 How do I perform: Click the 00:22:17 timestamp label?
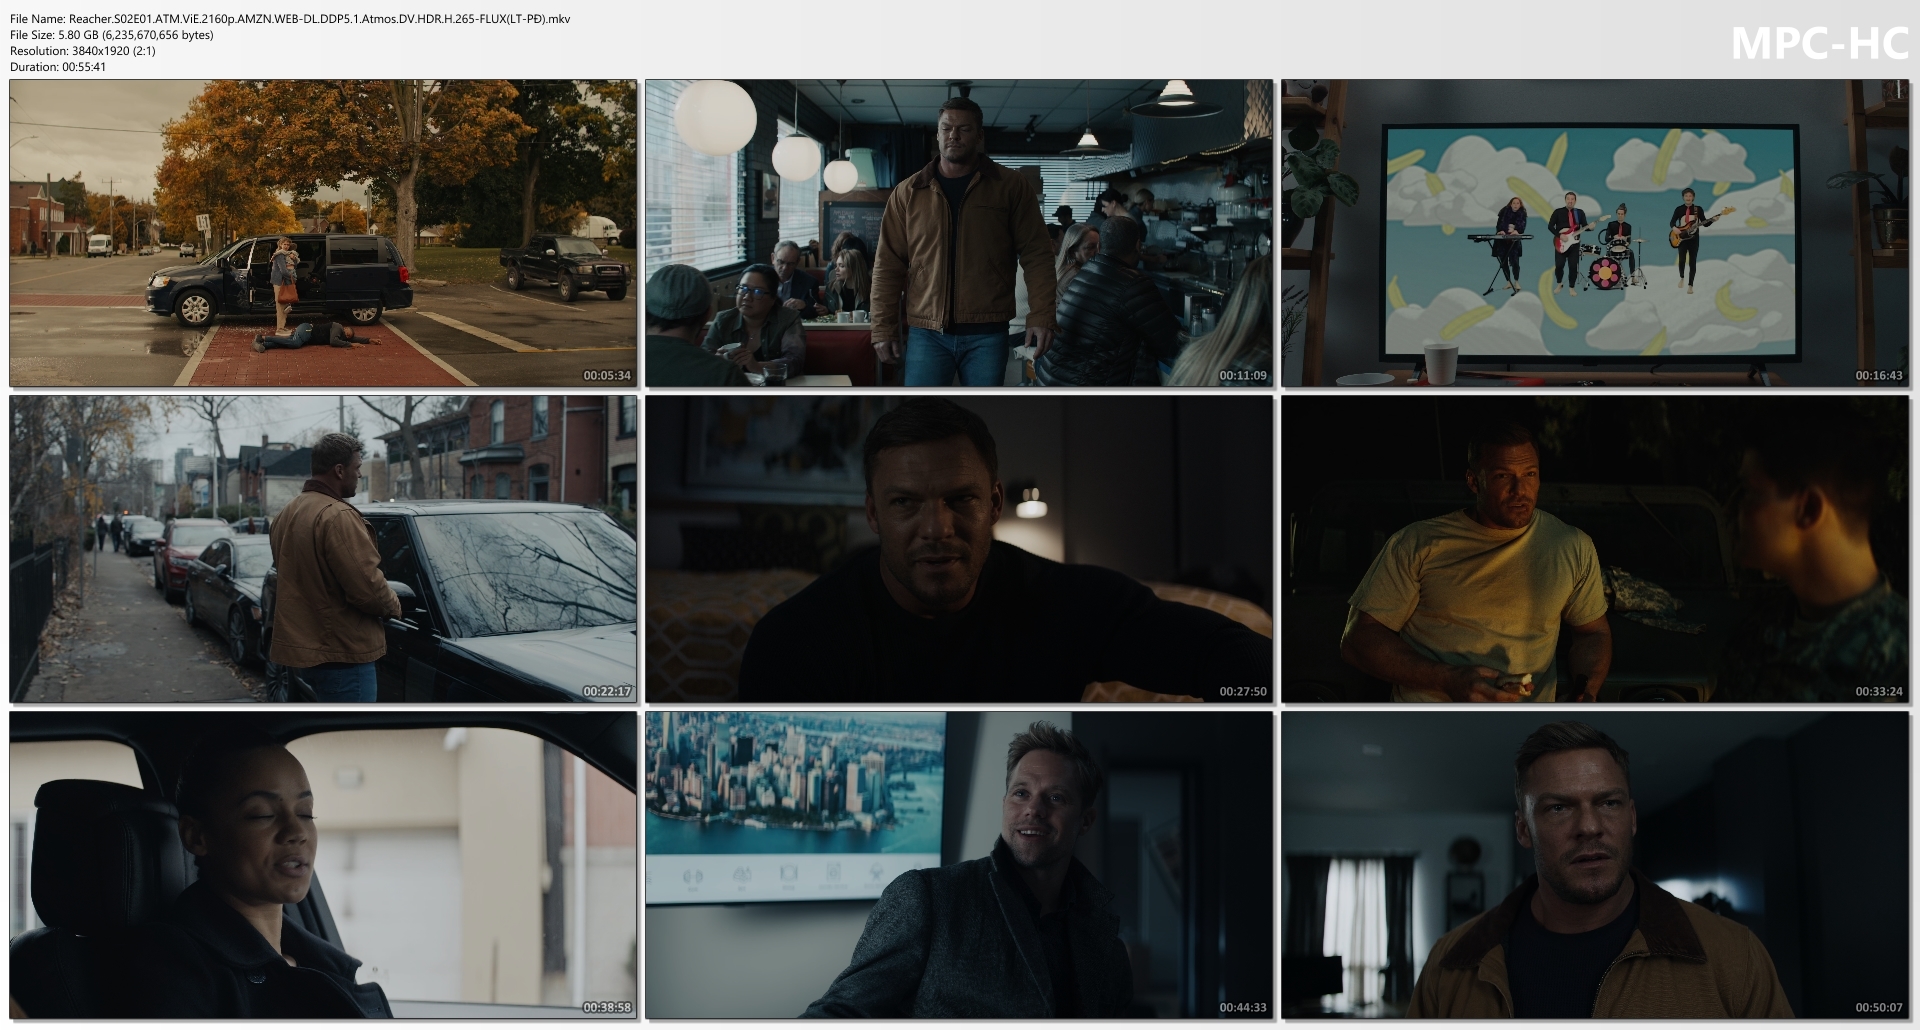(x=607, y=692)
